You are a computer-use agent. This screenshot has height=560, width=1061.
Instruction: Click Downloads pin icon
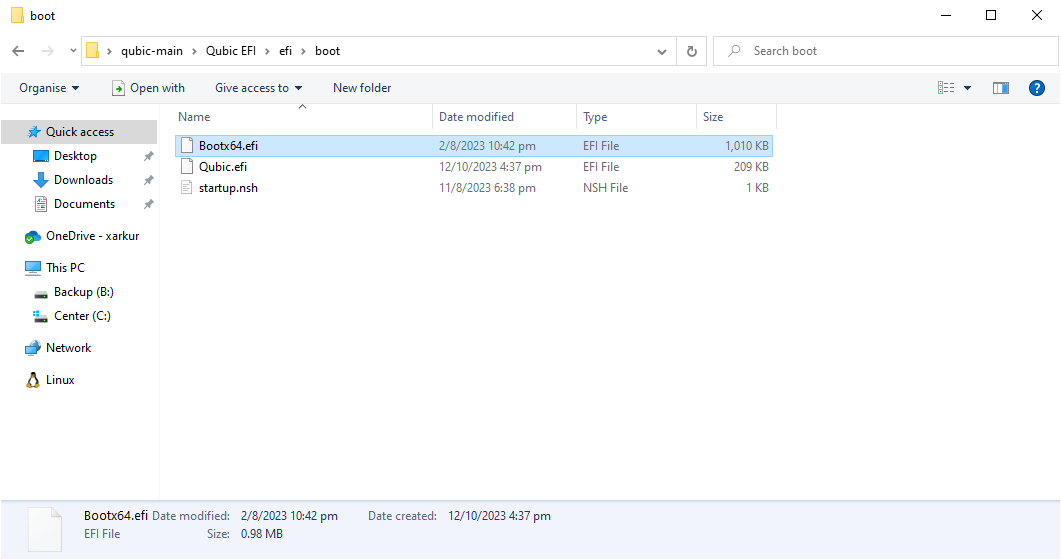[x=148, y=180]
